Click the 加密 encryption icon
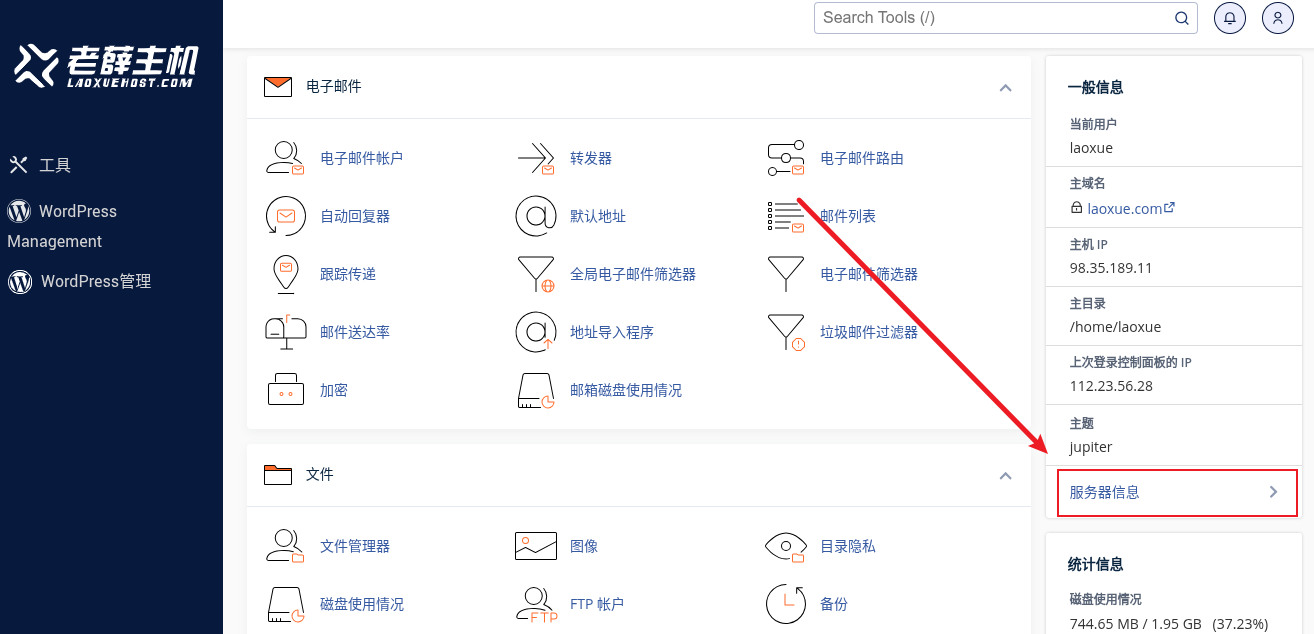Viewport: 1314px width, 634px height. (x=285, y=390)
